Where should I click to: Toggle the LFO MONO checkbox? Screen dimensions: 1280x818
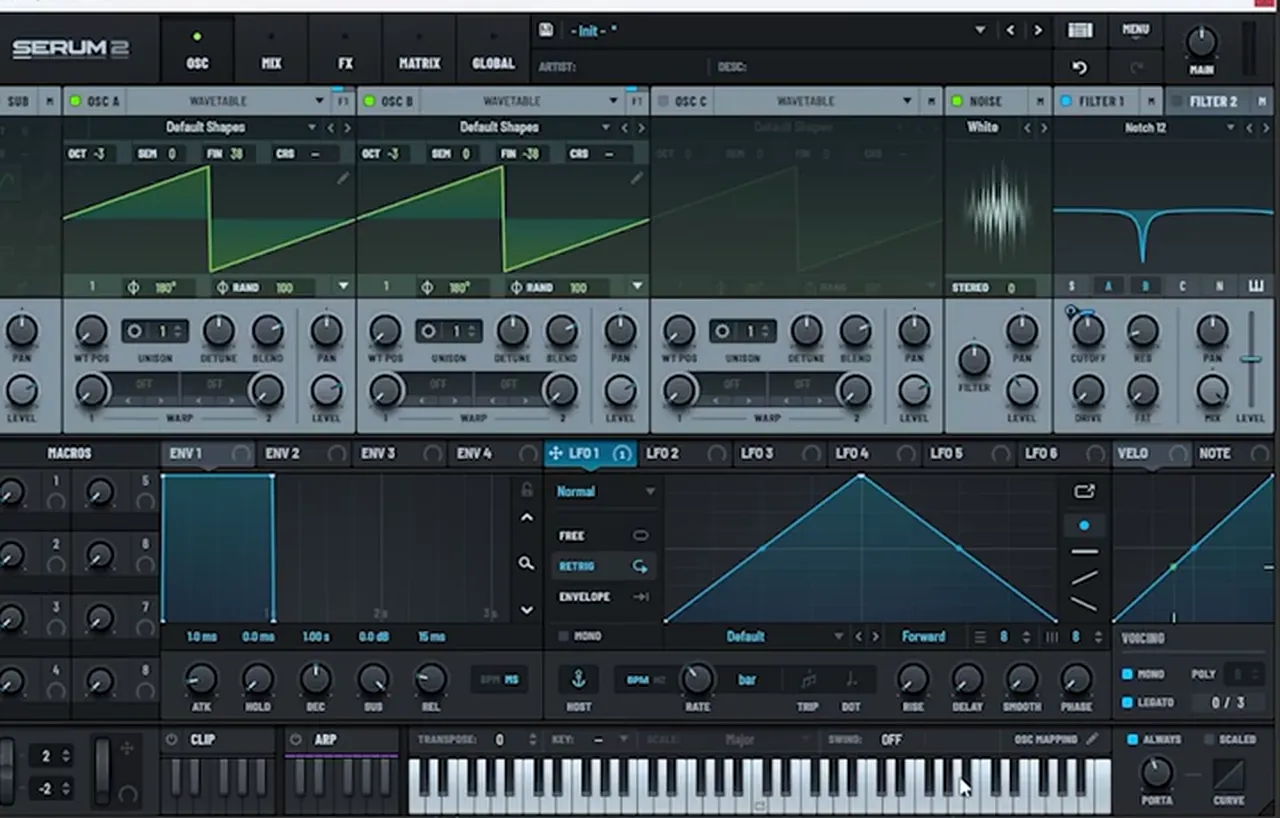pyautogui.click(x=563, y=636)
